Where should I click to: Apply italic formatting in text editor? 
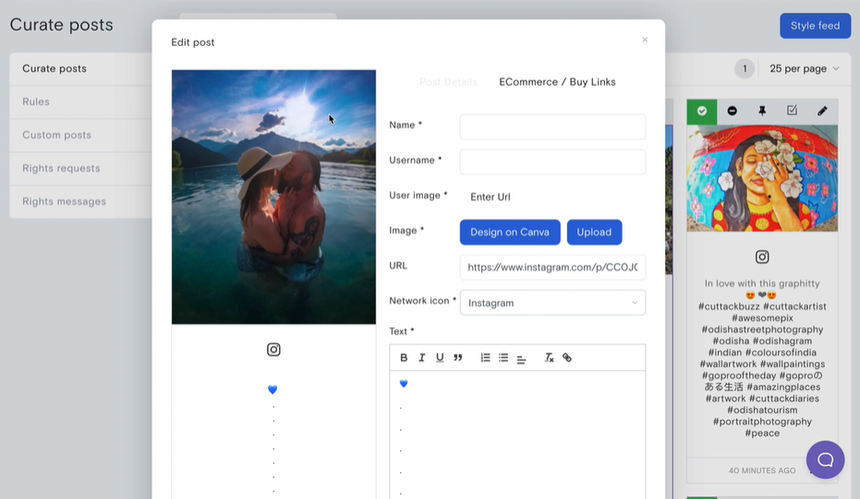coord(422,358)
